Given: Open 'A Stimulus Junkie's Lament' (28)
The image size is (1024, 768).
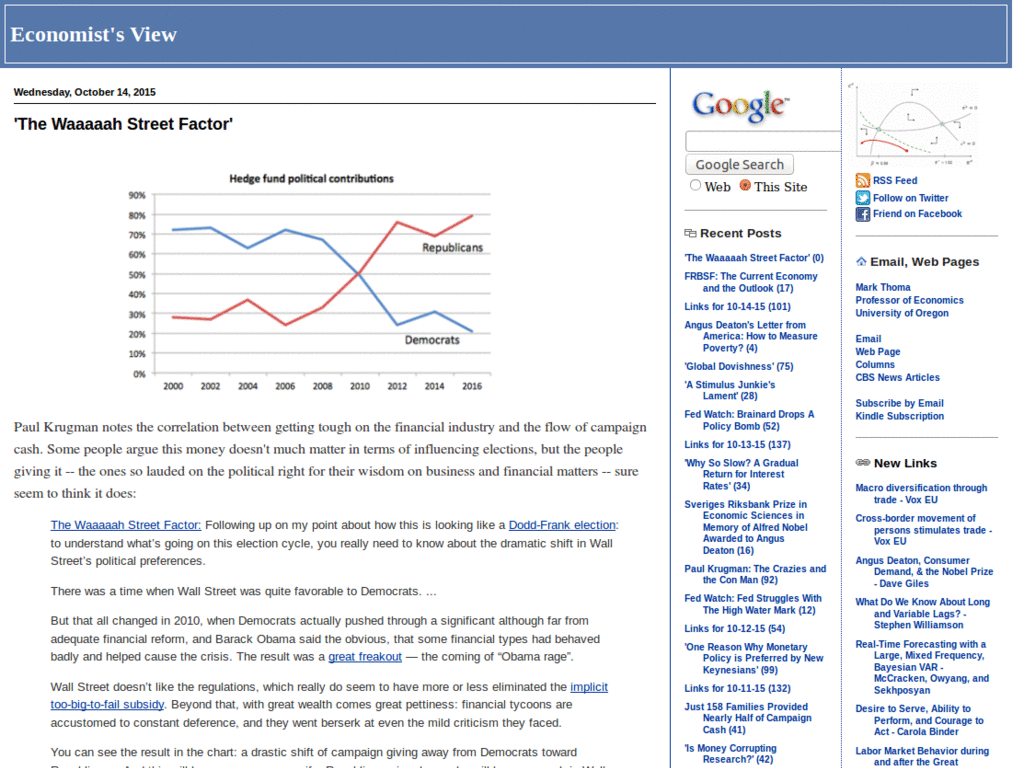Looking at the screenshot, I should pos(730,390).
